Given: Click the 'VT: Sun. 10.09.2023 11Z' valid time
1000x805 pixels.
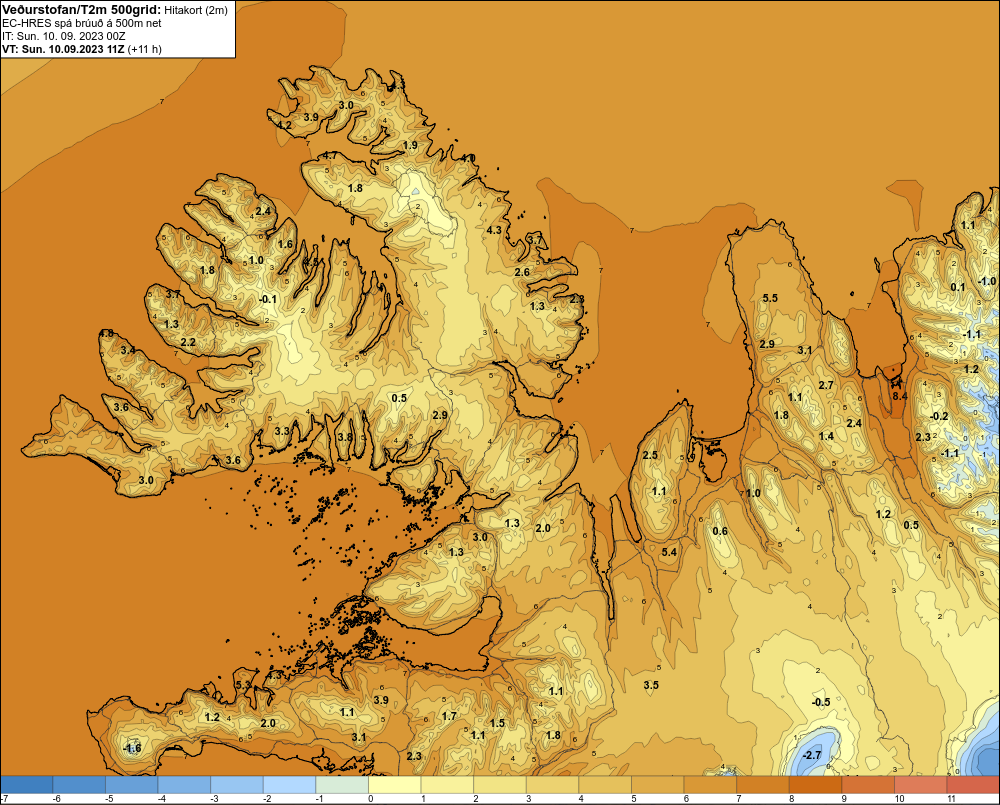Looking at the screenshot, I should tap(64, 49).
